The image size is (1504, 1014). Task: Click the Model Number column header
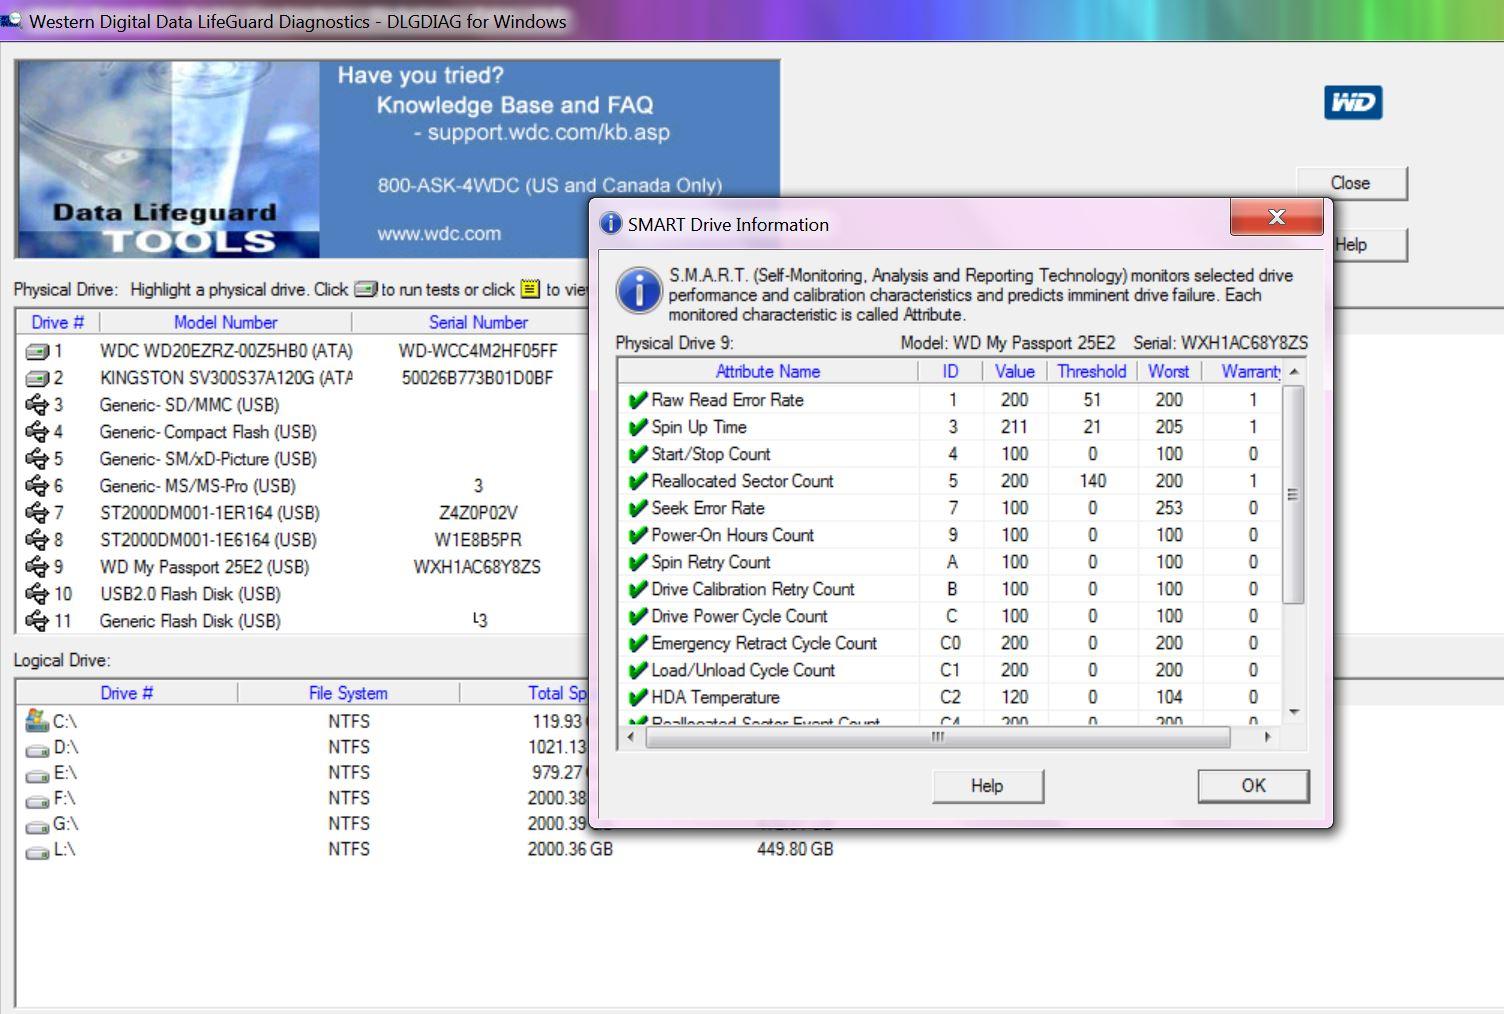click(226, 322)
